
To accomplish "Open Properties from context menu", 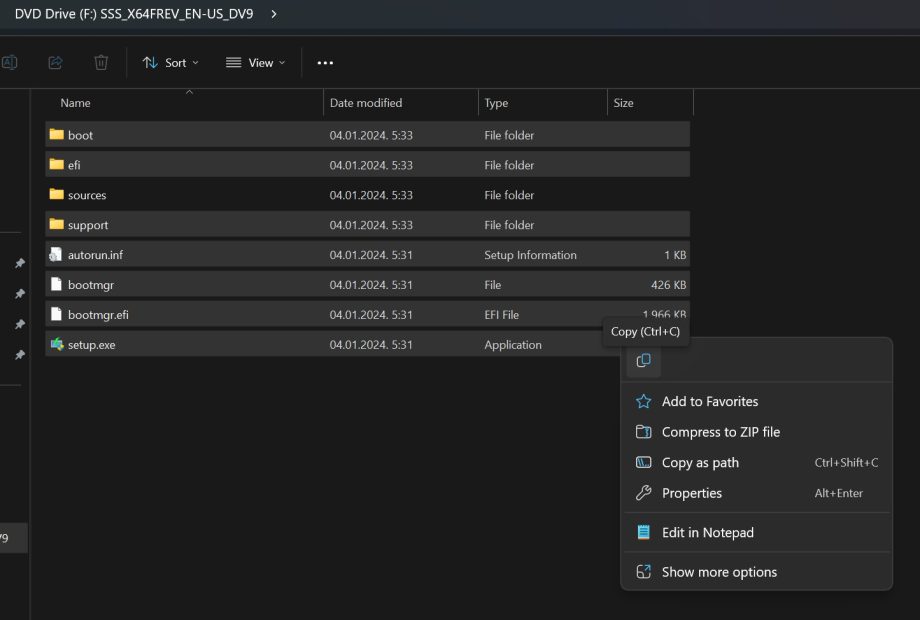I will coord(691,493).
